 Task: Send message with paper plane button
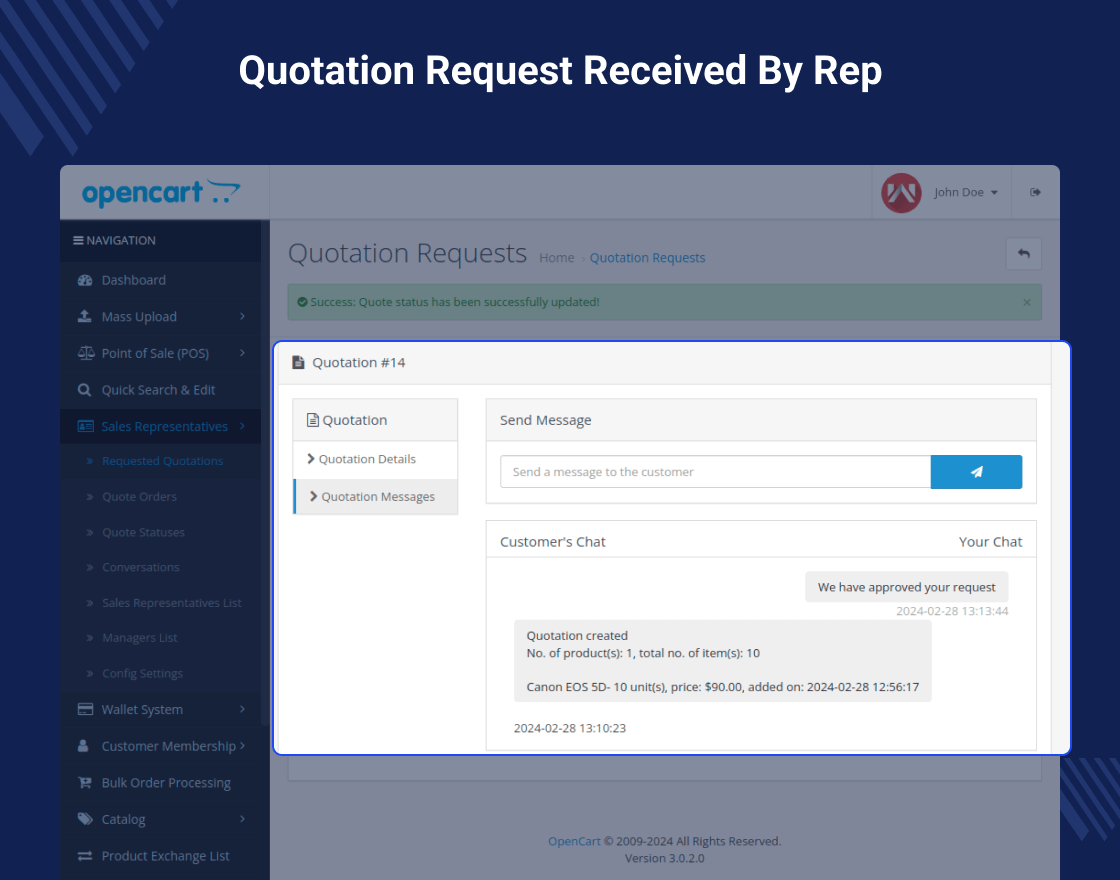[x=976, y=472]
